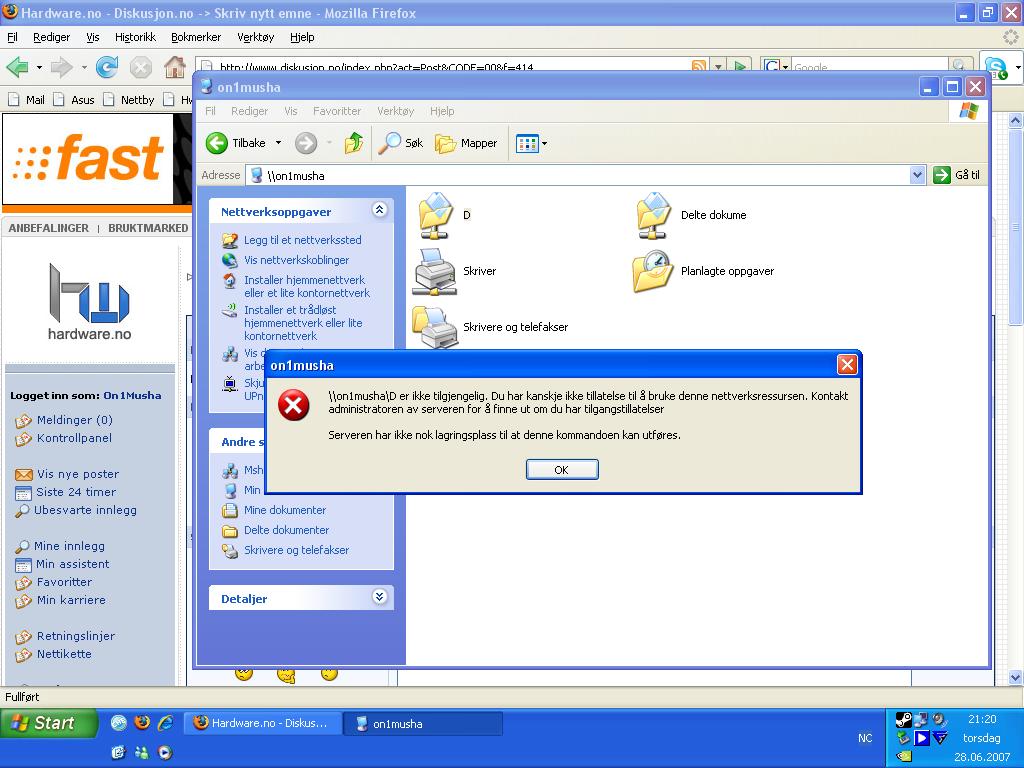This screenshot has width=1024, height=768.
Task: Click Legg til et nettverkssted link
Action: coord(302,240)
